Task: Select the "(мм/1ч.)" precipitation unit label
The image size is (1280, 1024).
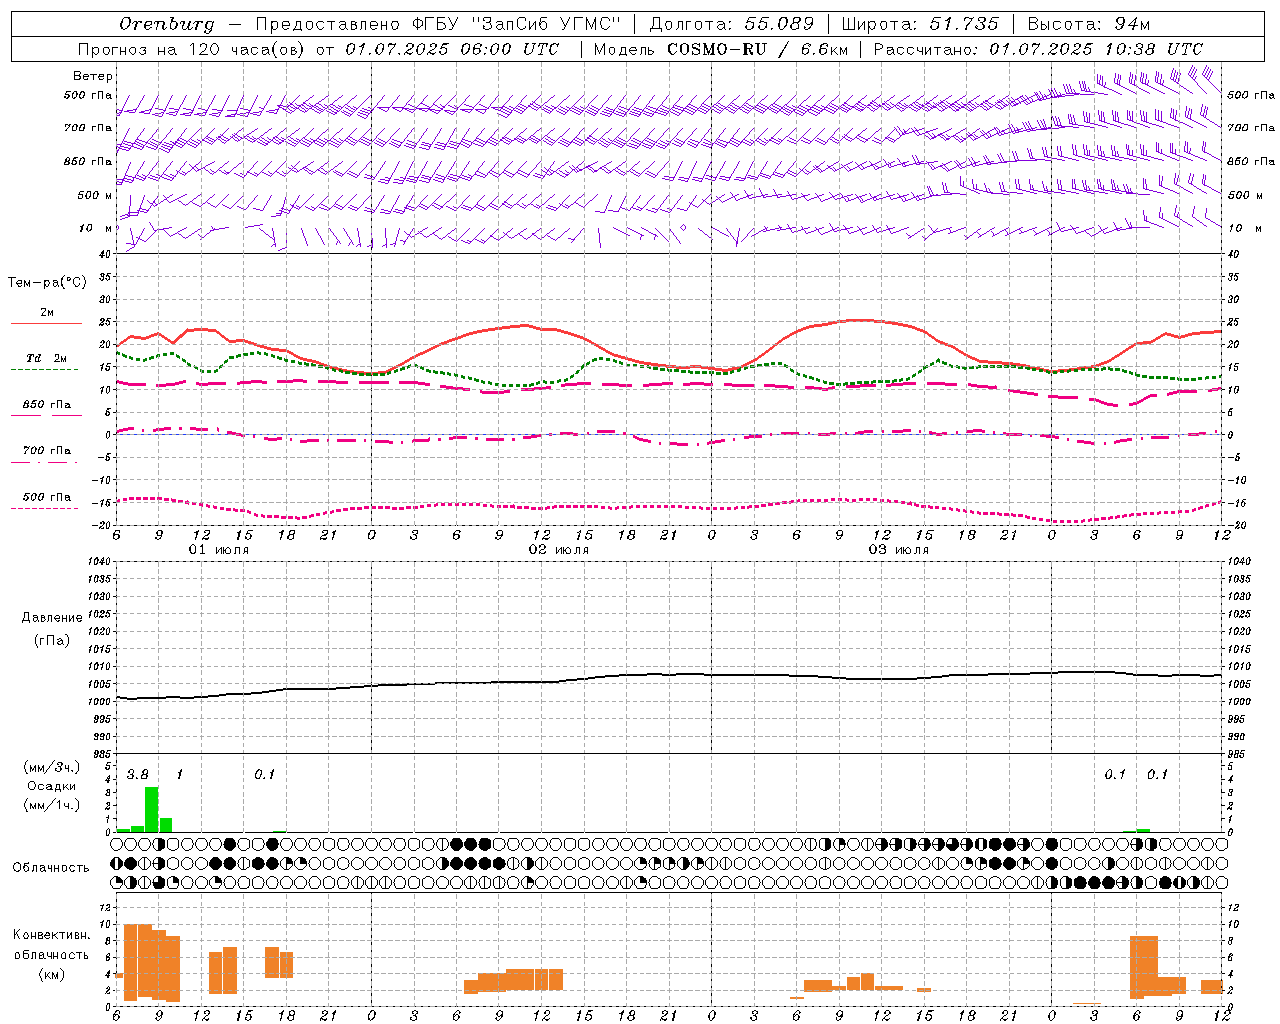Action: coord(52,805)
